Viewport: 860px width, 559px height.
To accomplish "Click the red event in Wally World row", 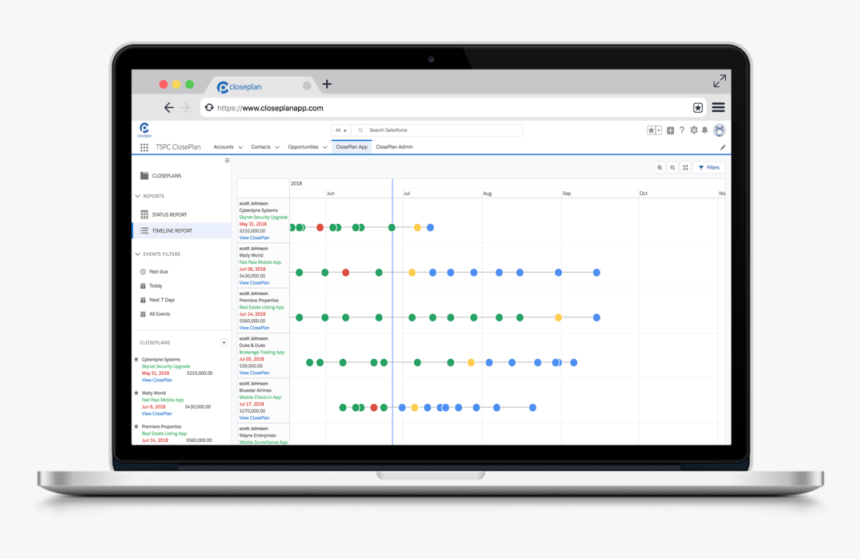I will click(346, 272).
